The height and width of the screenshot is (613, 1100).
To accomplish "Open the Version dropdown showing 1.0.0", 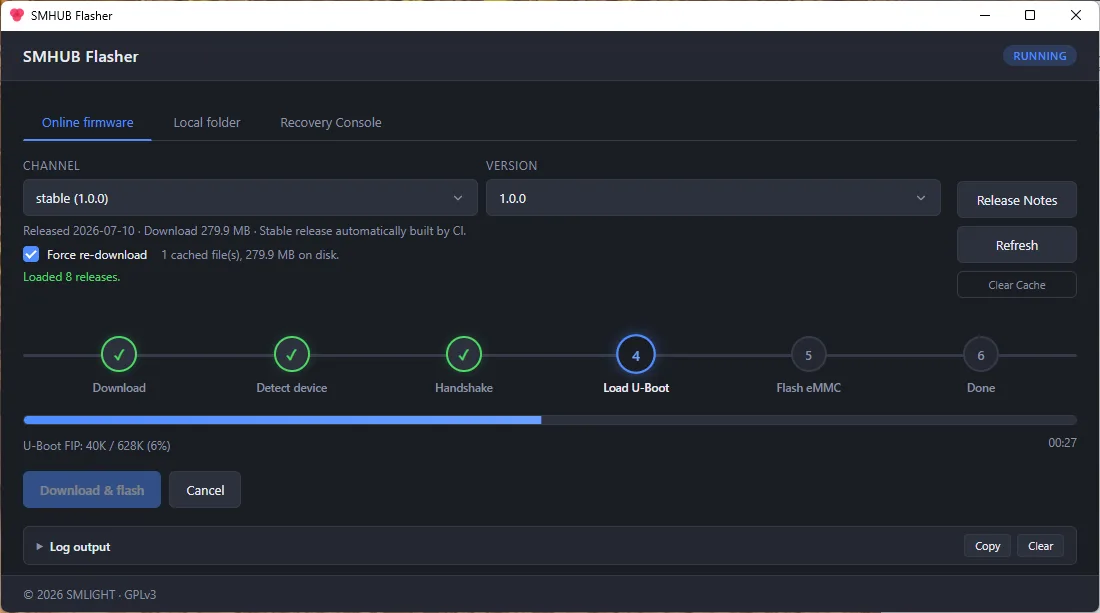I will pos(713,198).
